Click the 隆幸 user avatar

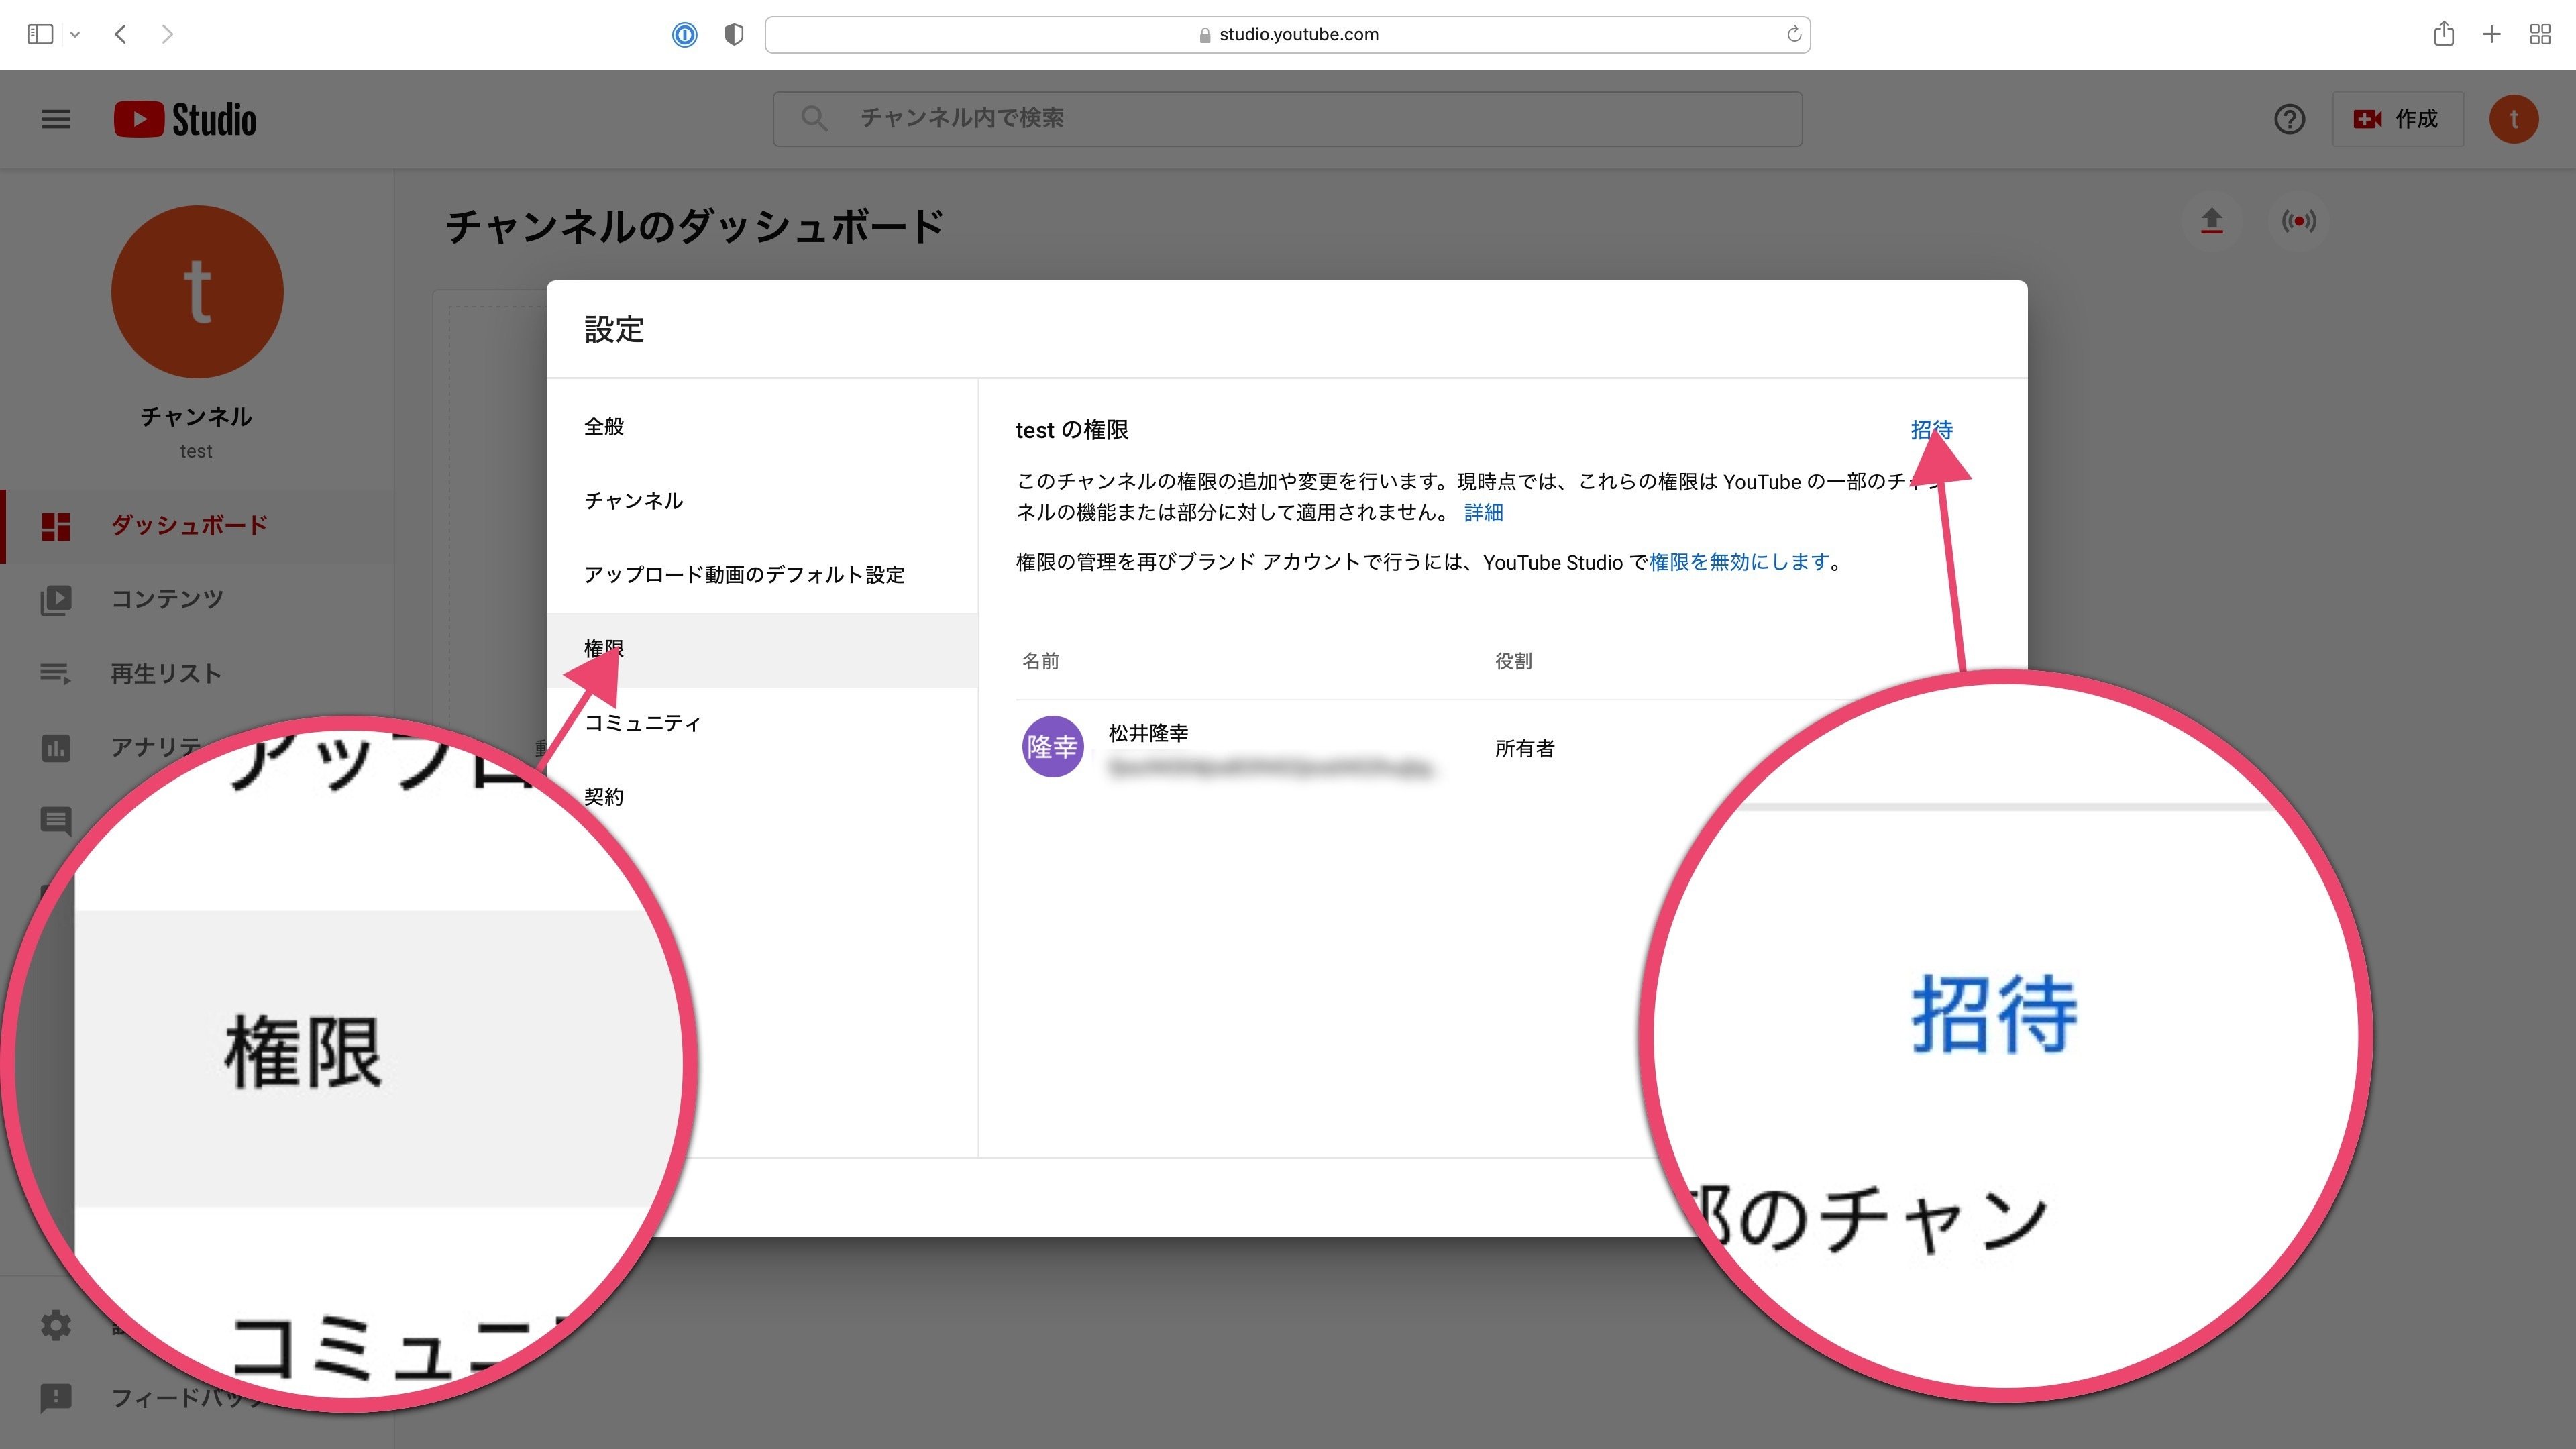[1052, 747]
